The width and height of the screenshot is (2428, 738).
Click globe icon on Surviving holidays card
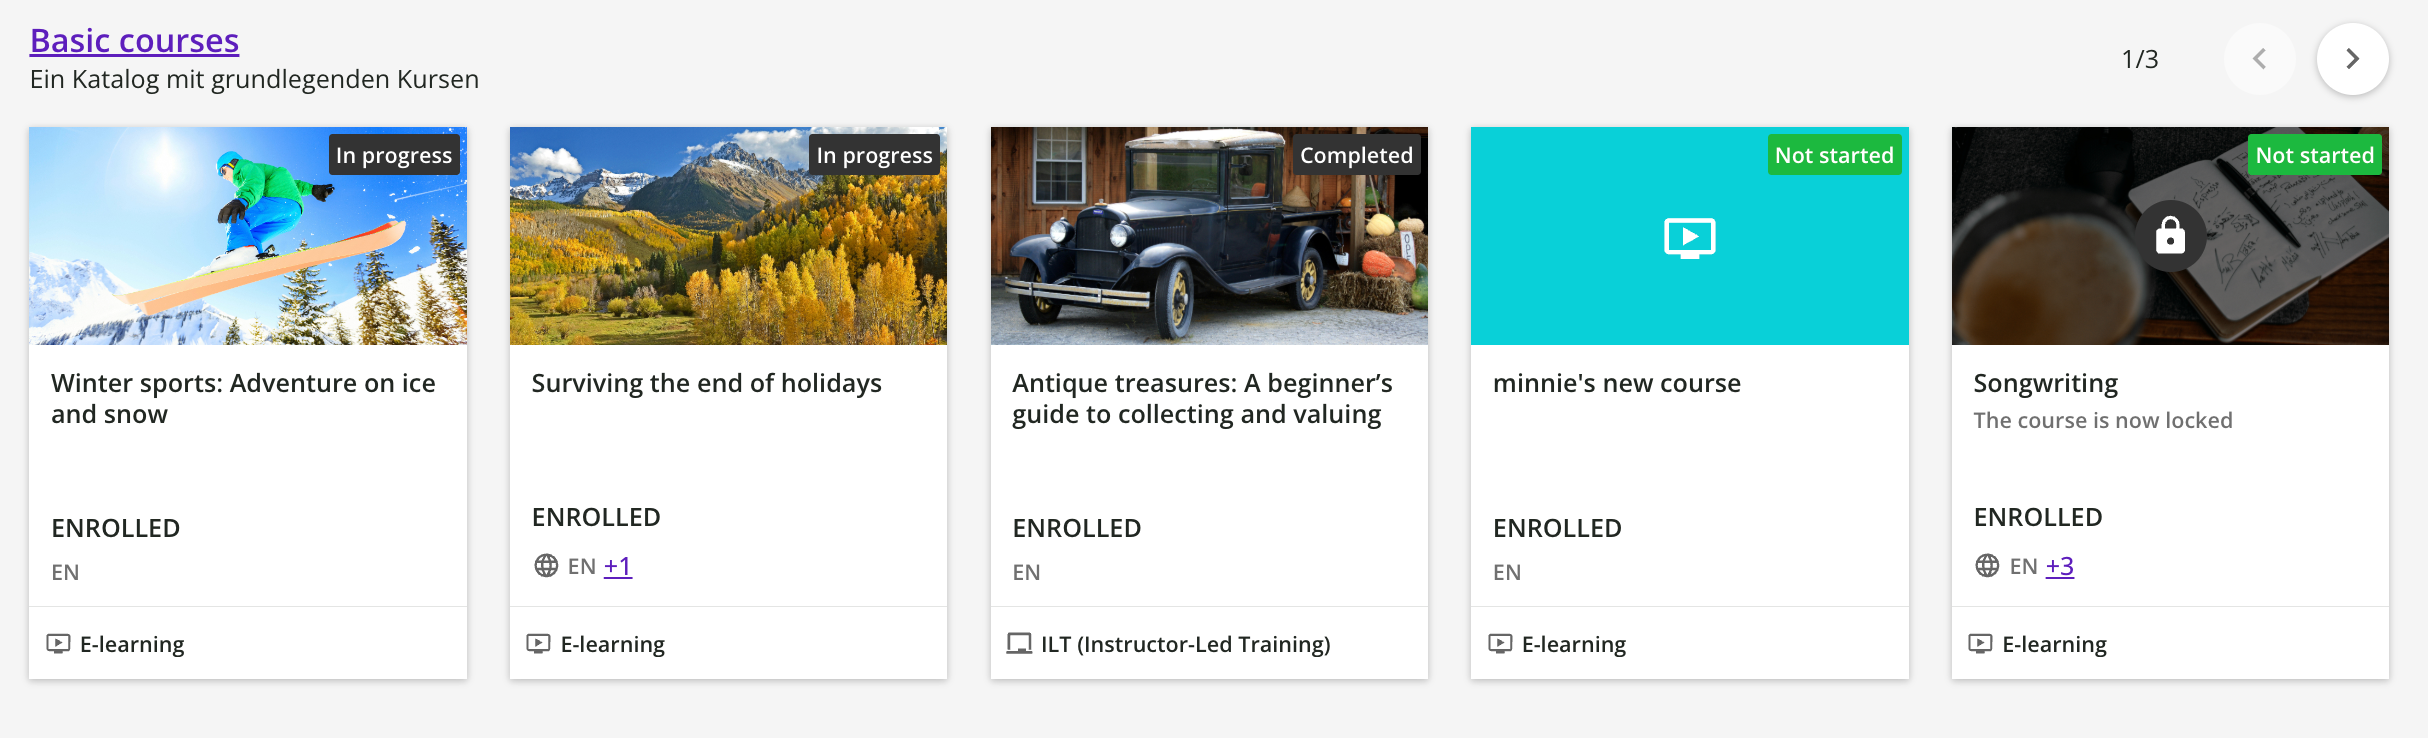coord(546,566)
